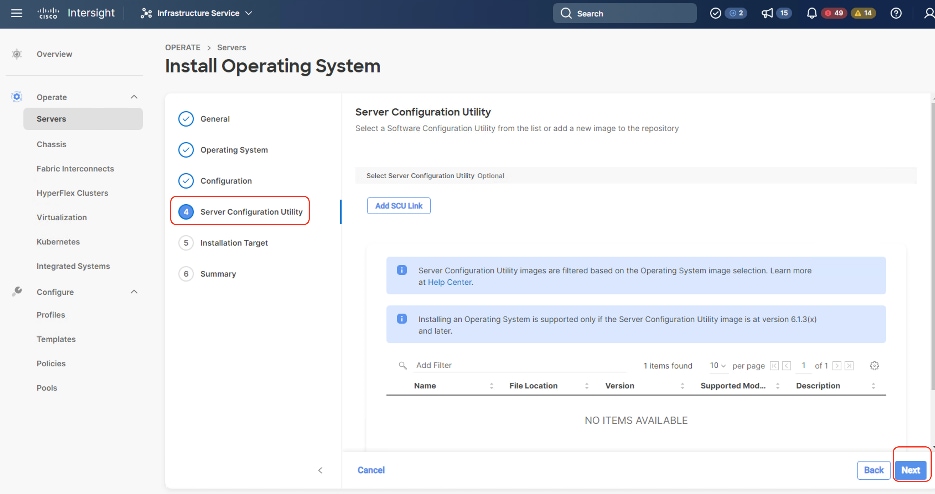This screenshot has width=935, height=494.
Task: Click the Cisco Intersight logo
Action: pos(76,13)
